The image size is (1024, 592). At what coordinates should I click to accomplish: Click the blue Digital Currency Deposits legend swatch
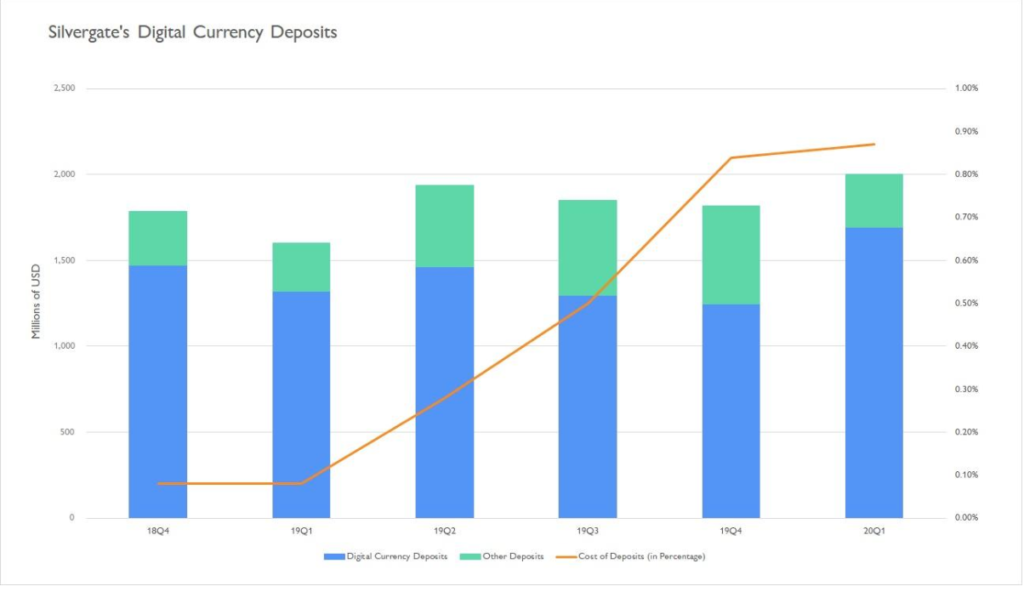coord(334,557)
